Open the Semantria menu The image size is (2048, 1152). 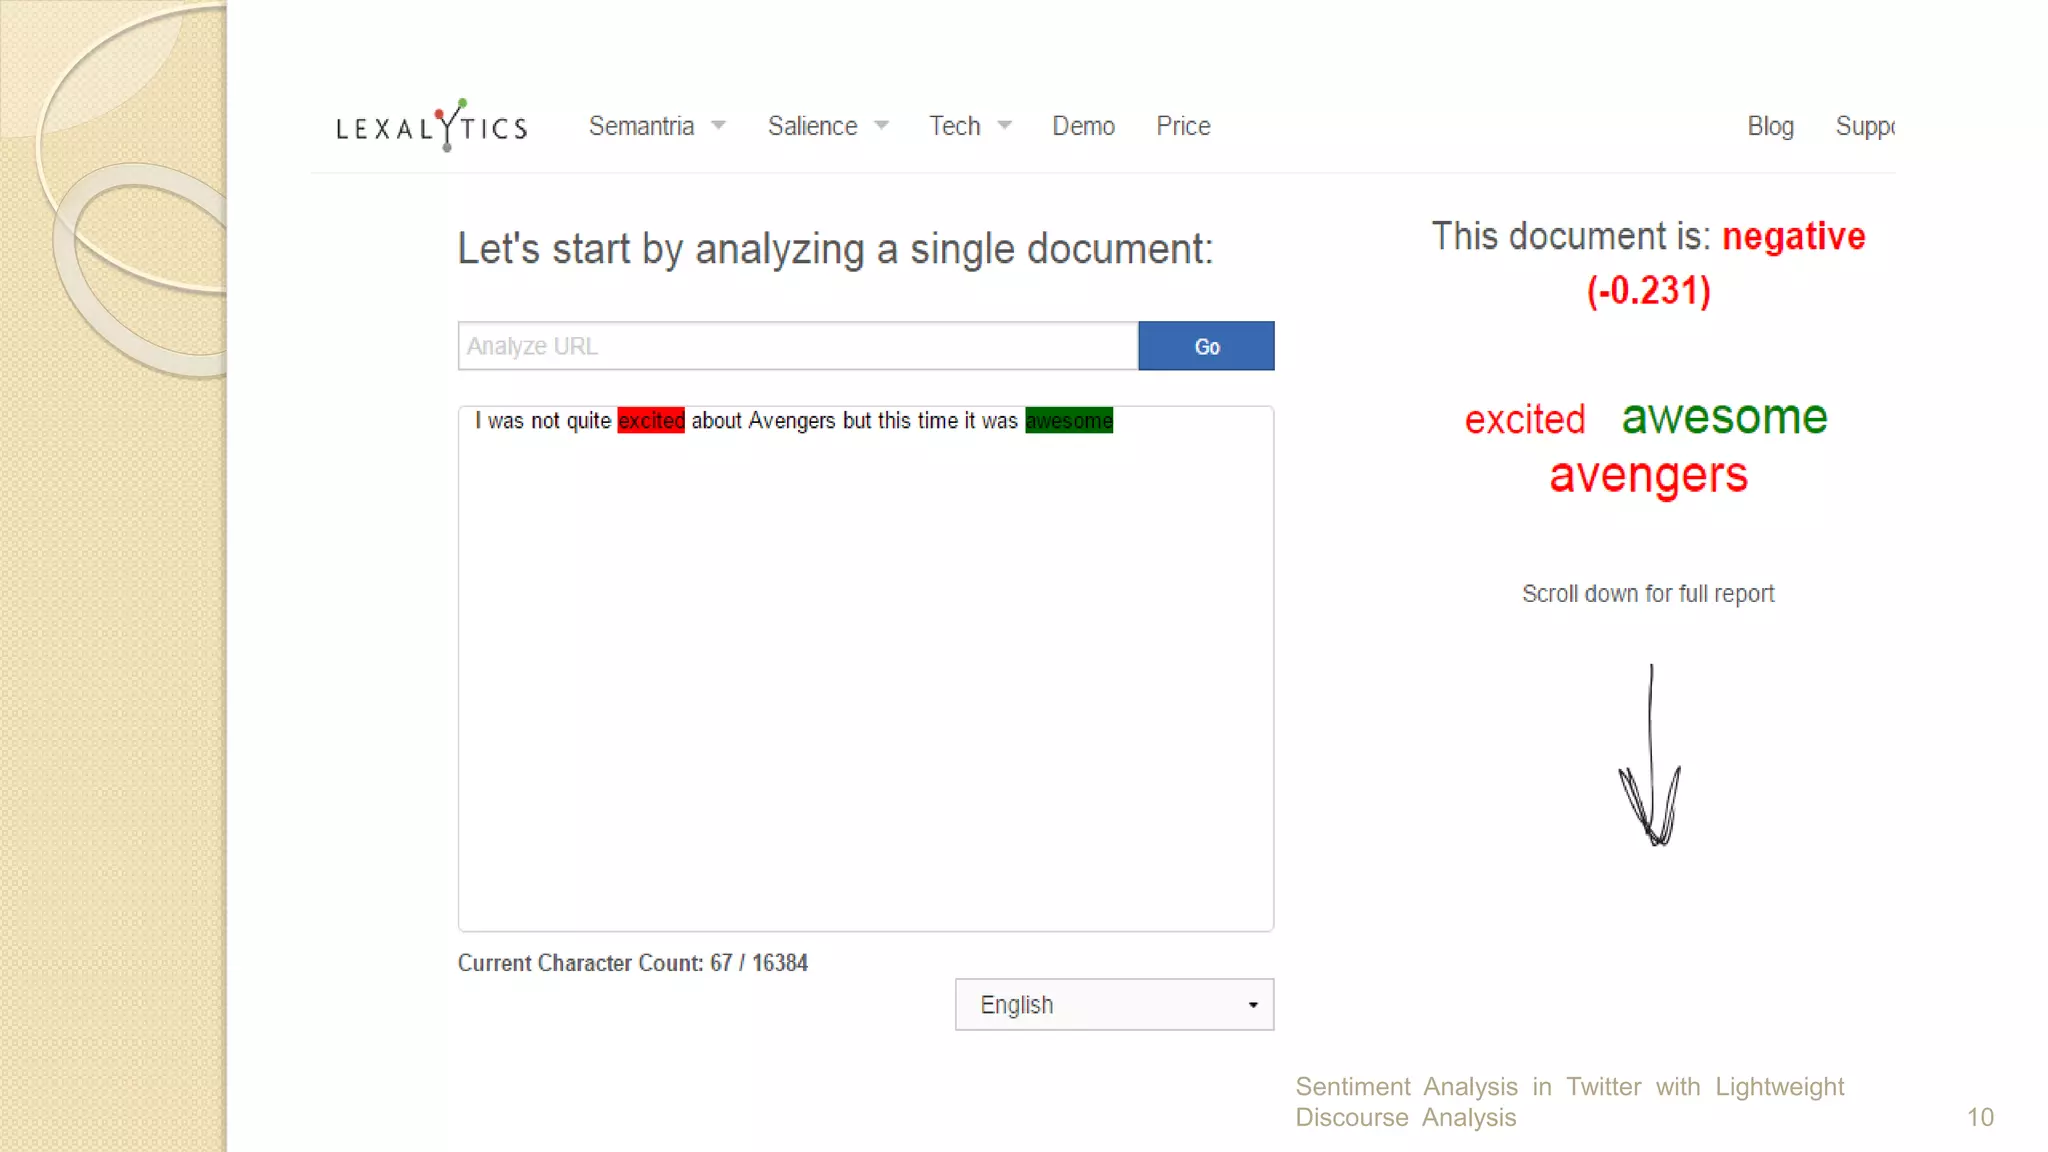coord(641,126)
